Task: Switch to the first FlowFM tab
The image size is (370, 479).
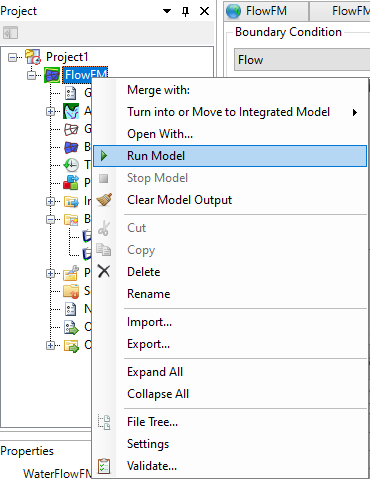Action: (266, 11)
